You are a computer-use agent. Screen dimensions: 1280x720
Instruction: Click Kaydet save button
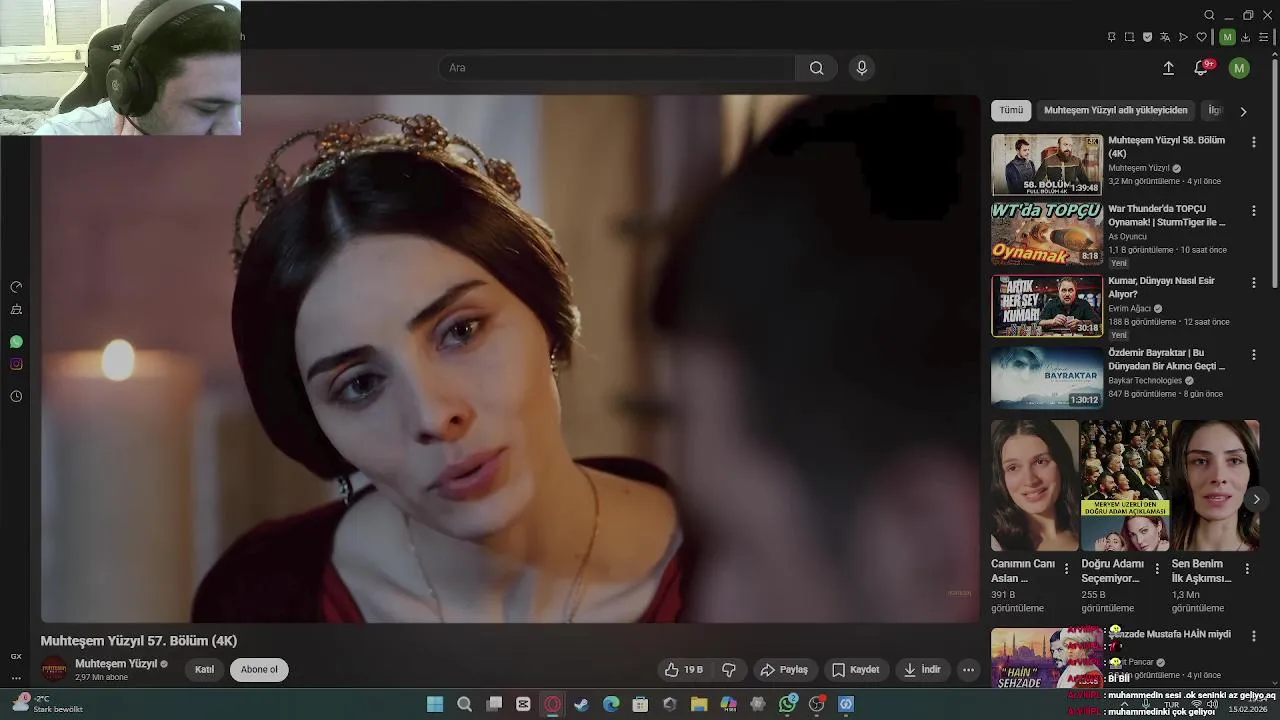(x=856, y=670)
